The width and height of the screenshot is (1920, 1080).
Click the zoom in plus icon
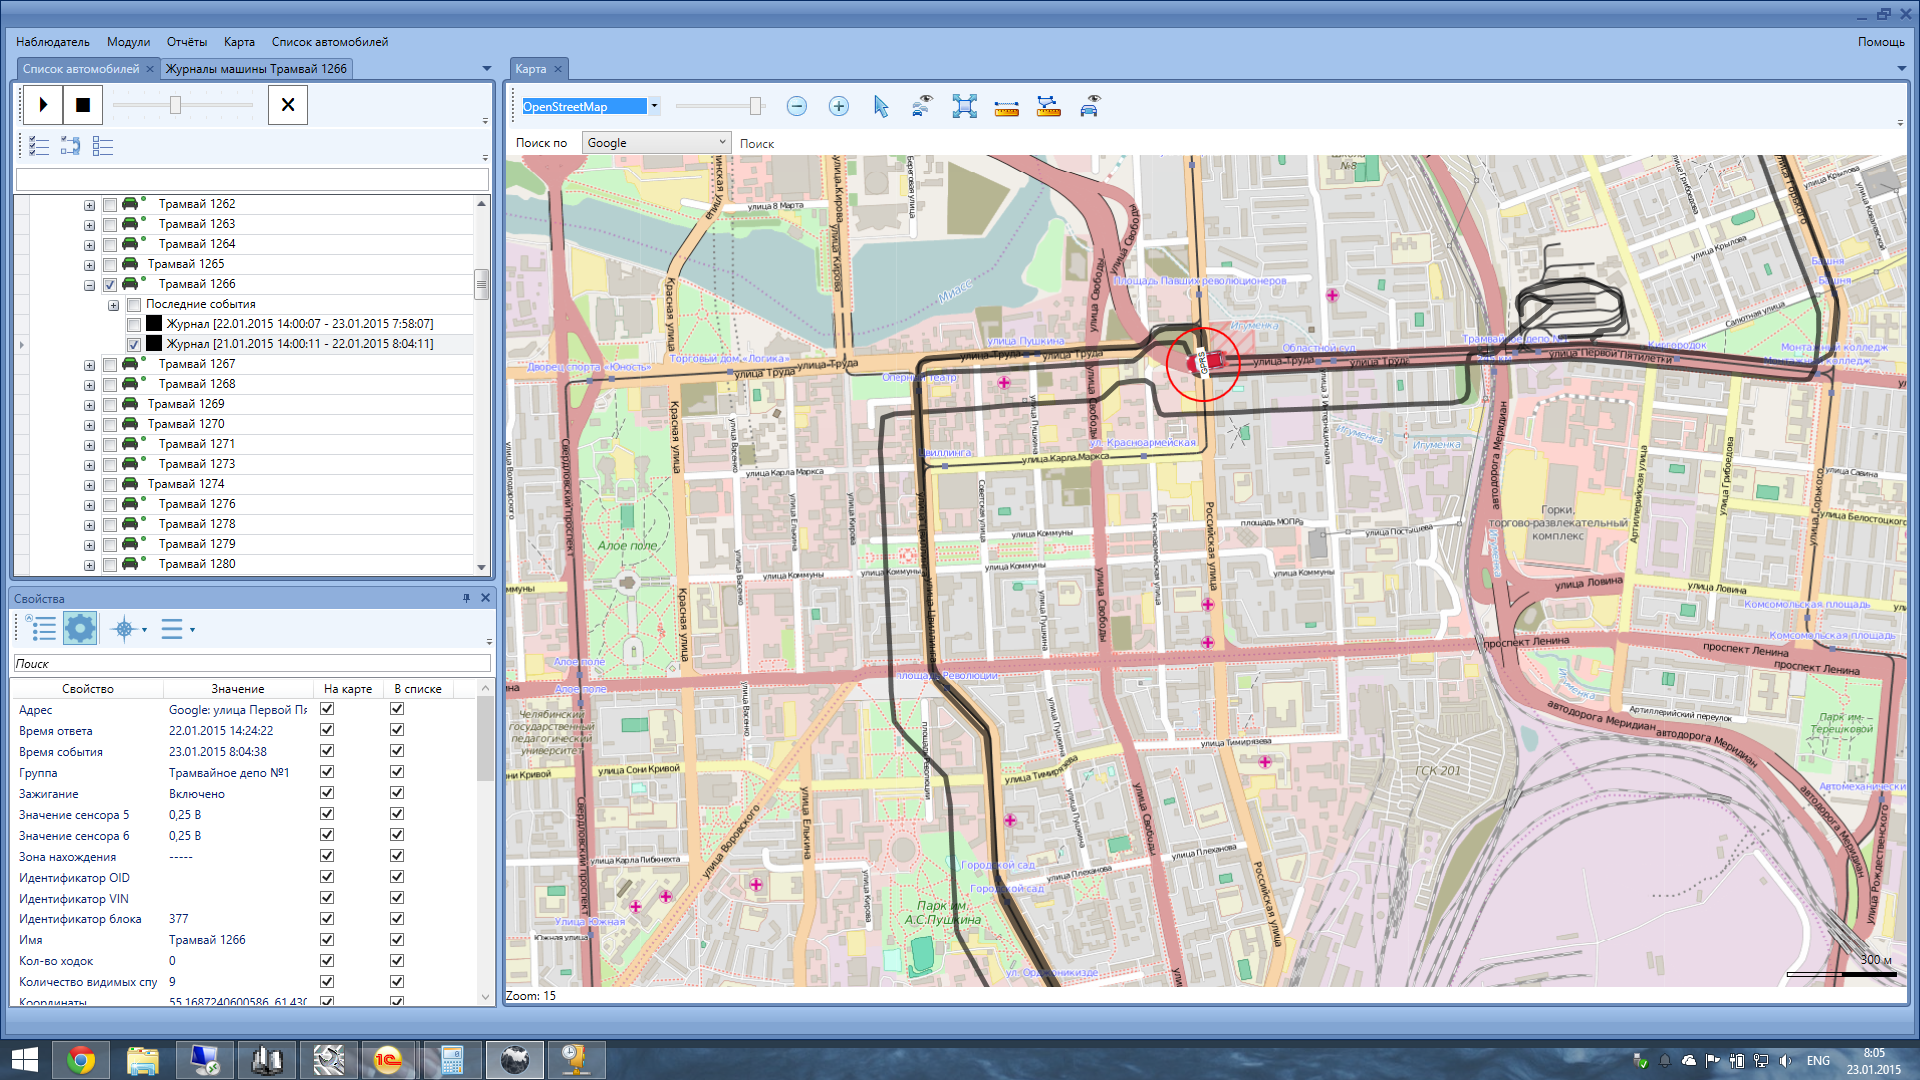click(838, 106)
